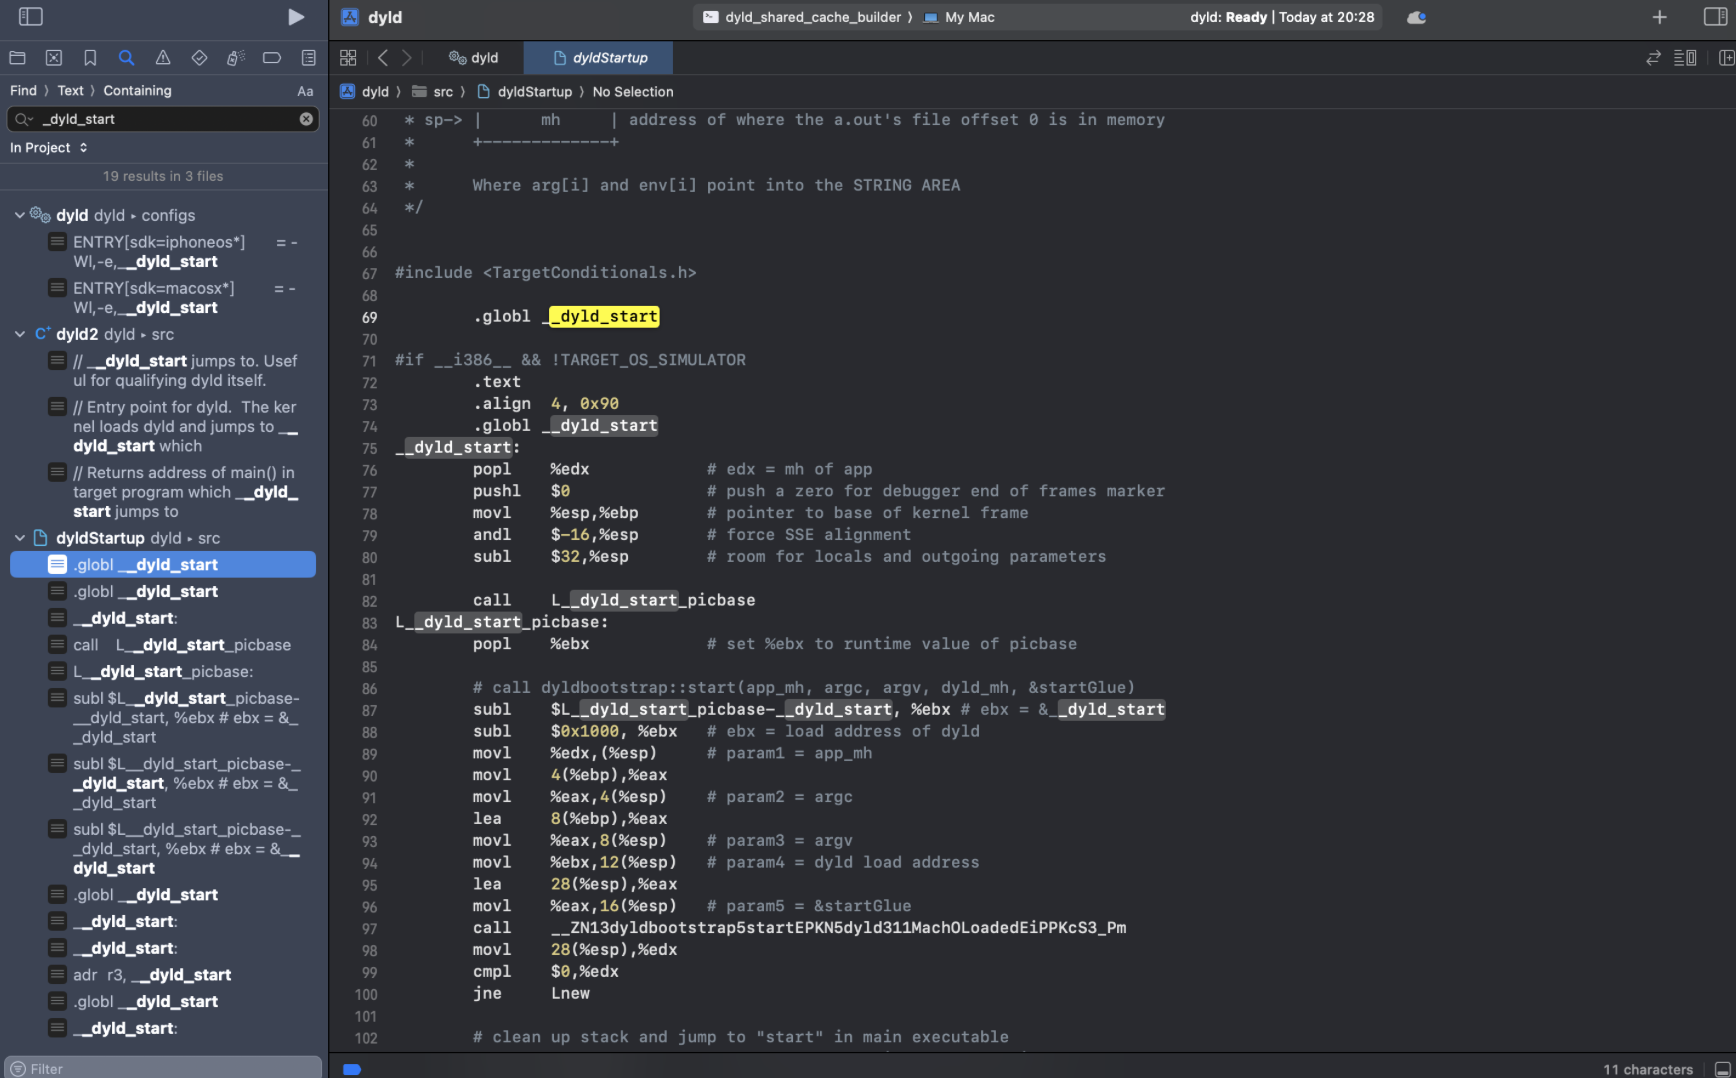Image resolution: width=1736 pixels, height=1078 pixels.
Task: Change Containing match option
Action: [x=137, y=90]
